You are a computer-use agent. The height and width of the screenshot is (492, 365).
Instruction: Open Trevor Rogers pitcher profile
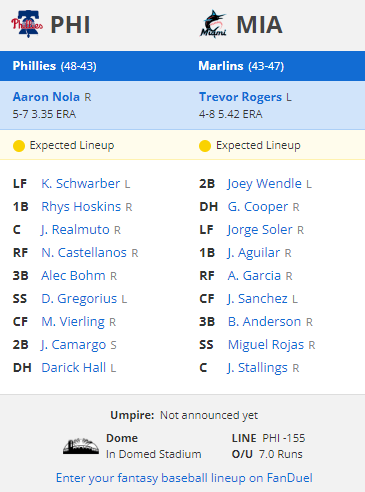tap(240, 97)
